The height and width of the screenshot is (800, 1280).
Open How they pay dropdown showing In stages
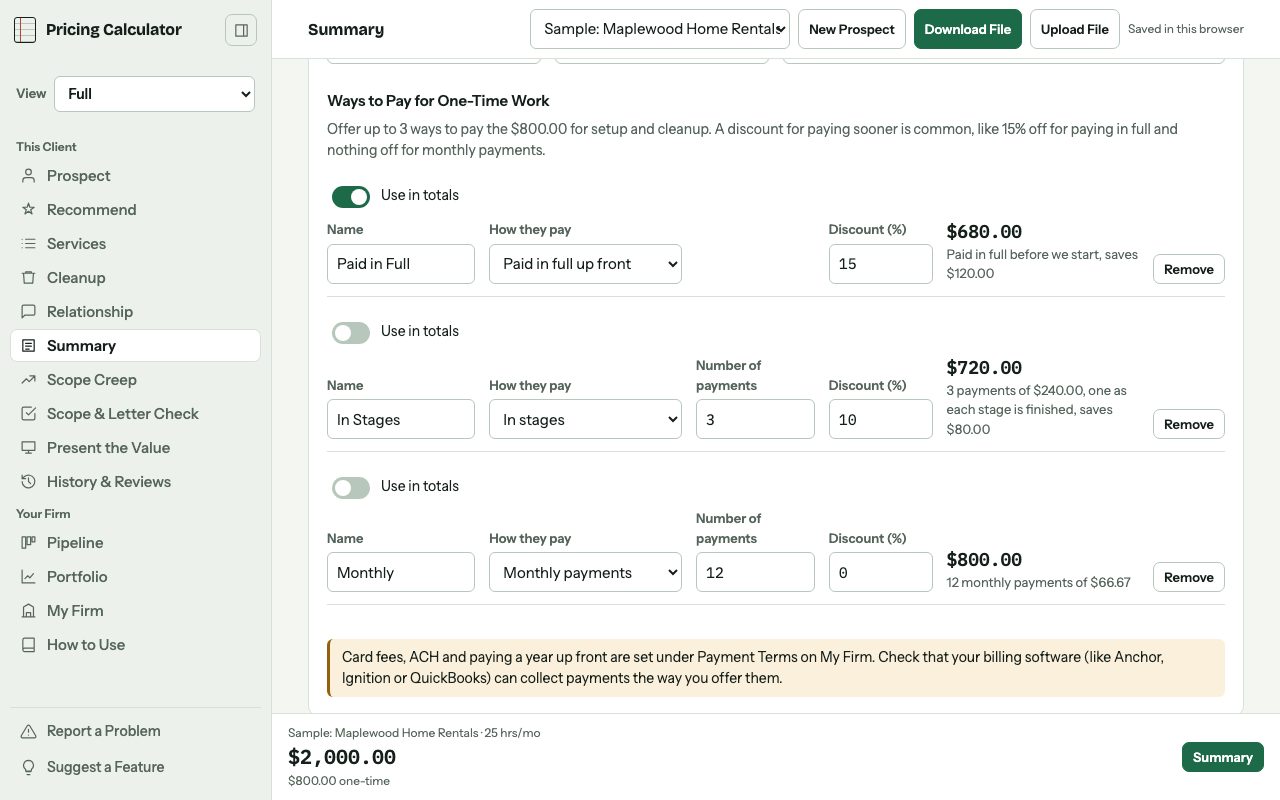click(x=585, y=420)
